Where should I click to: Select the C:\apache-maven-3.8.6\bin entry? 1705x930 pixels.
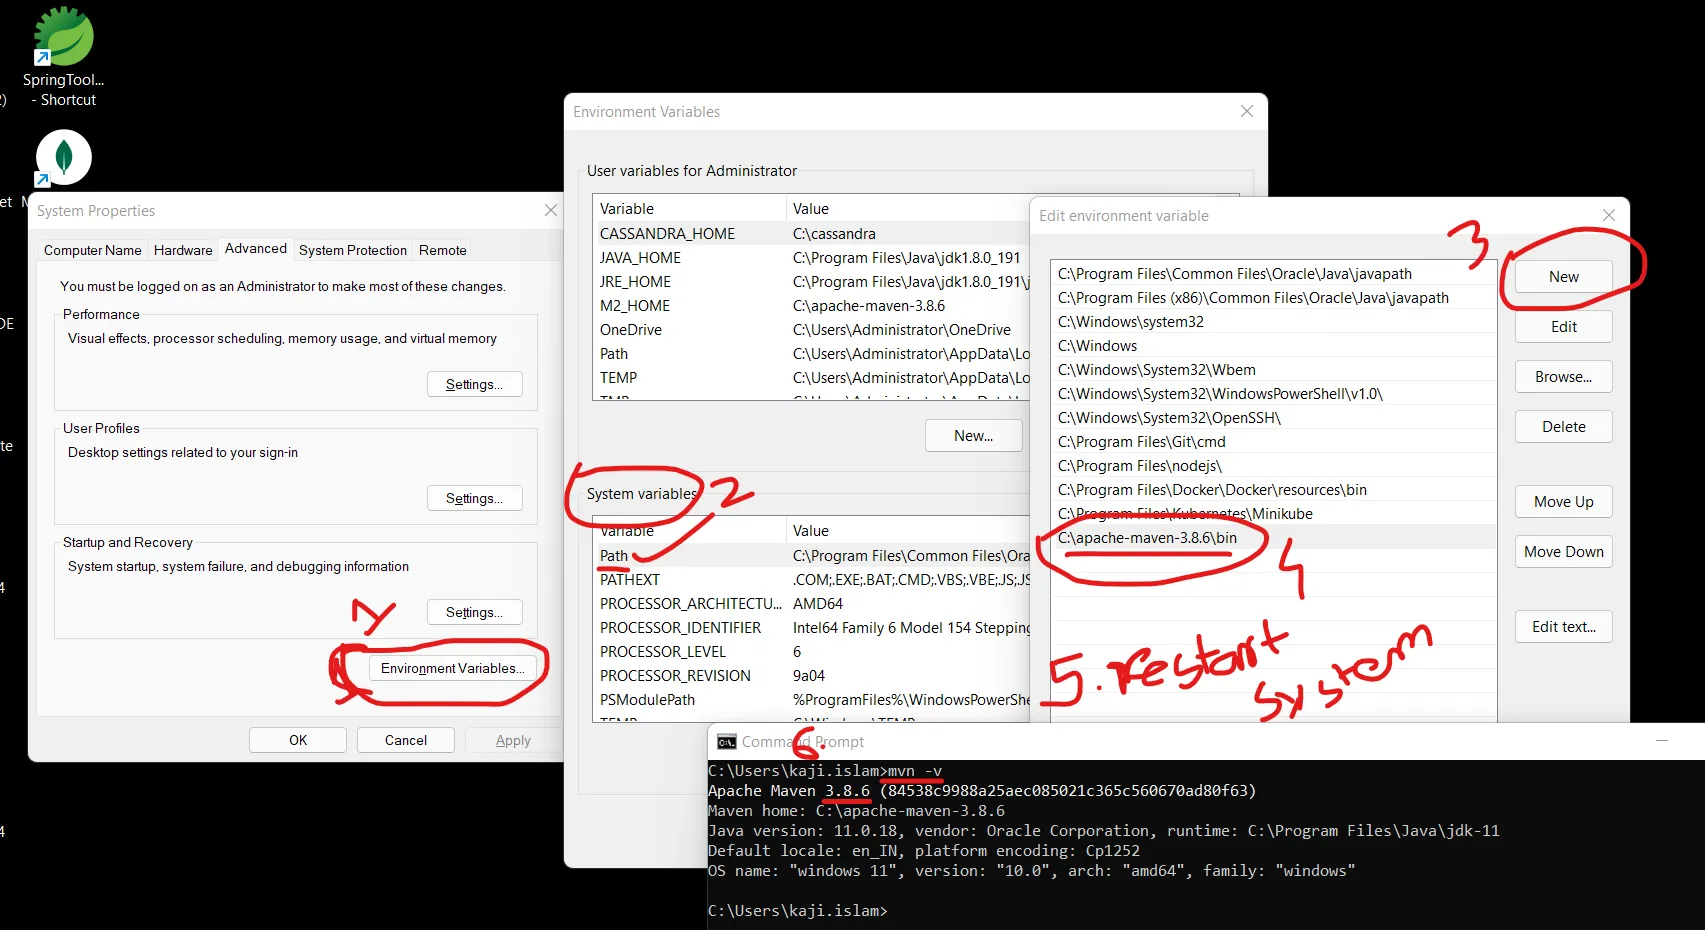1274,538
